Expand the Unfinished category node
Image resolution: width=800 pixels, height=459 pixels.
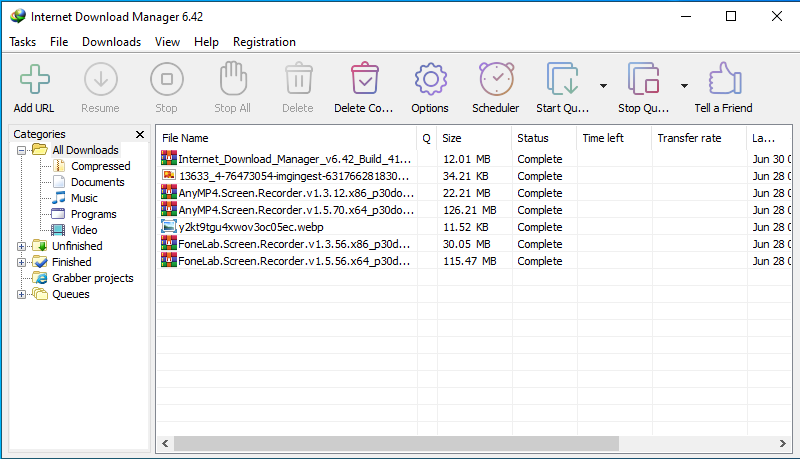pyautogui.click(x=21, y=246)
